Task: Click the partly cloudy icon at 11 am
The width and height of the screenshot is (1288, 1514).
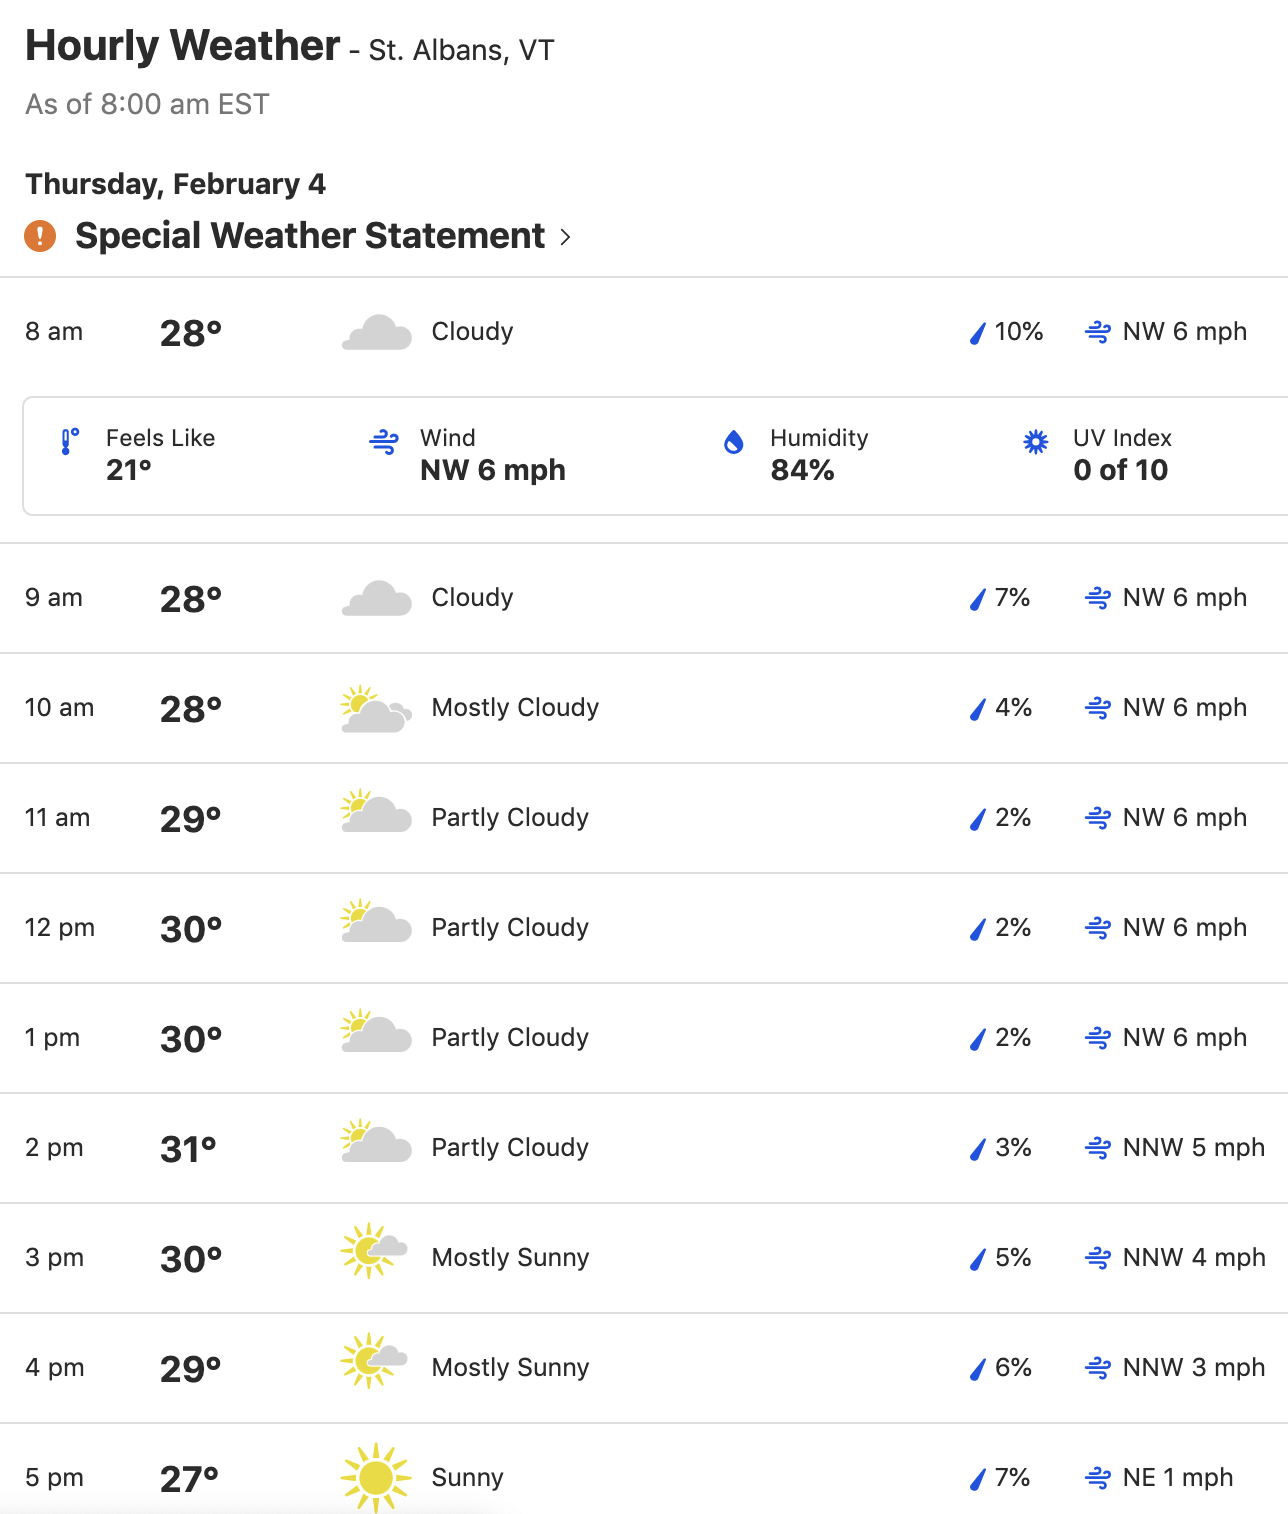Action: [375, 814]
